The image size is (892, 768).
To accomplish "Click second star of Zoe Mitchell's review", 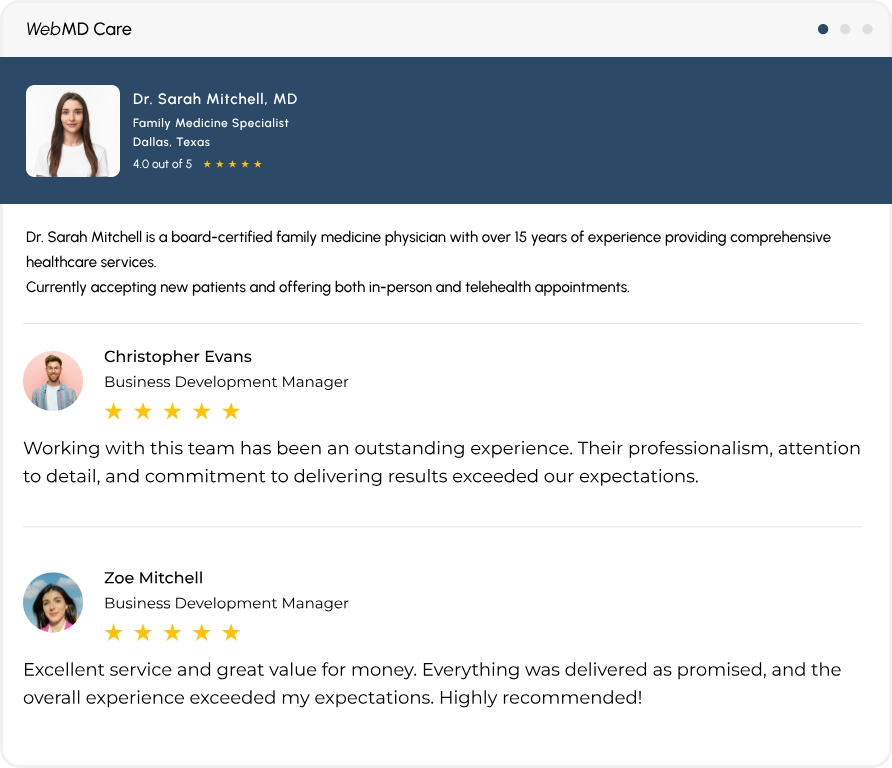I will click(143, 632).
